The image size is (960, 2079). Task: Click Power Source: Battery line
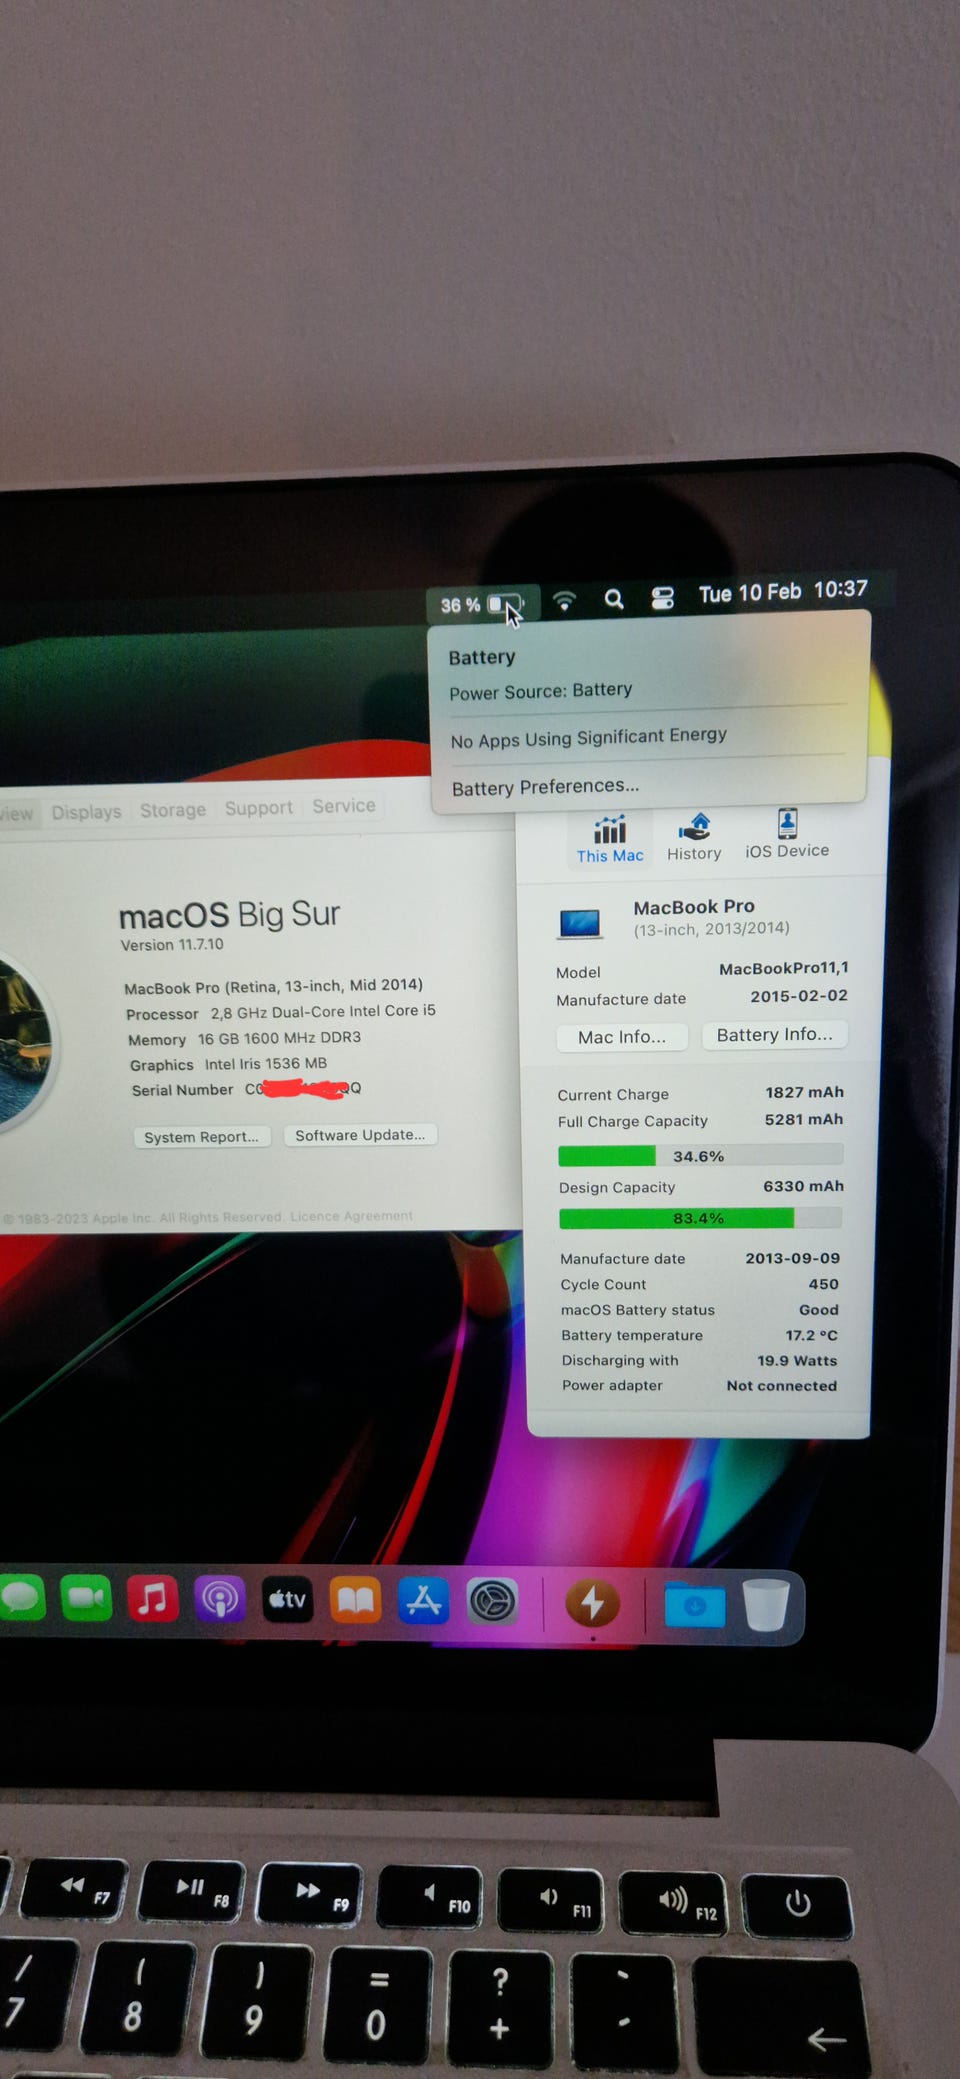coord(541,691)
